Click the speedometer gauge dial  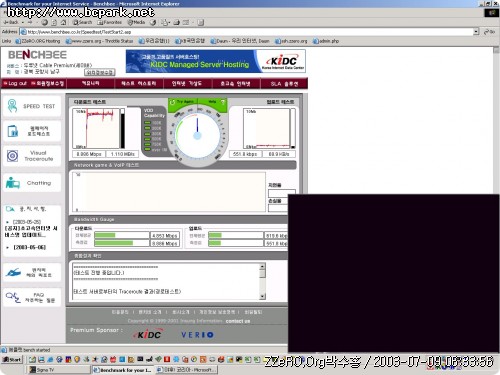[x=197, y=135]
